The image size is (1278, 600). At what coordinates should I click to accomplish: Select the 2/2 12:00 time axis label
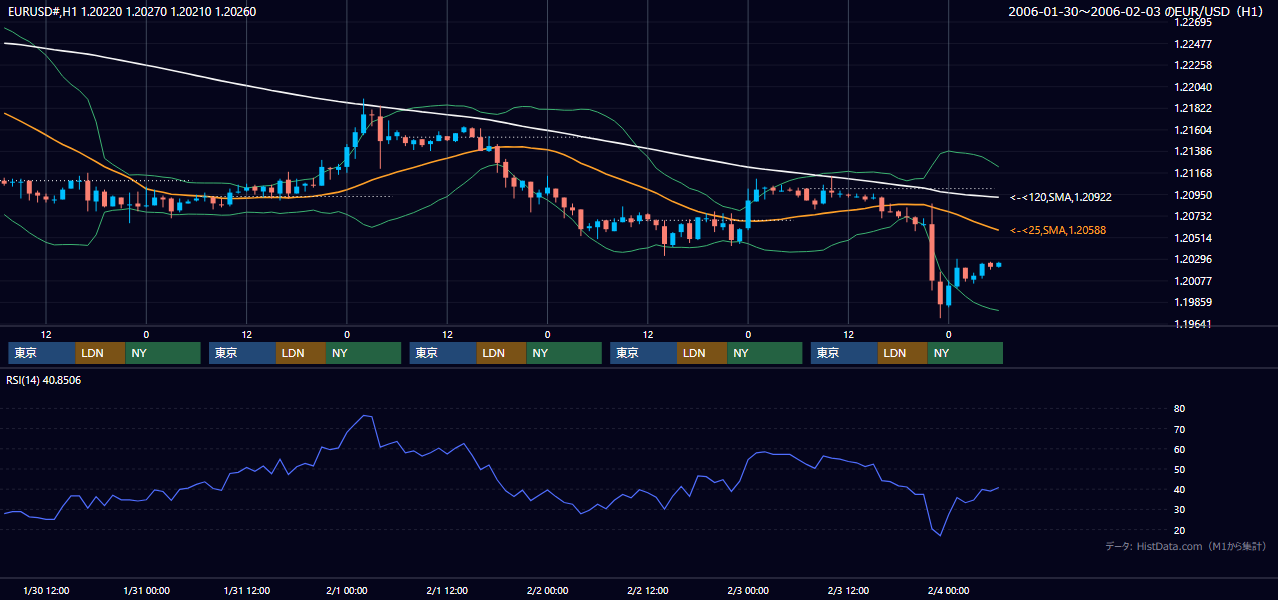click(648, 590)
